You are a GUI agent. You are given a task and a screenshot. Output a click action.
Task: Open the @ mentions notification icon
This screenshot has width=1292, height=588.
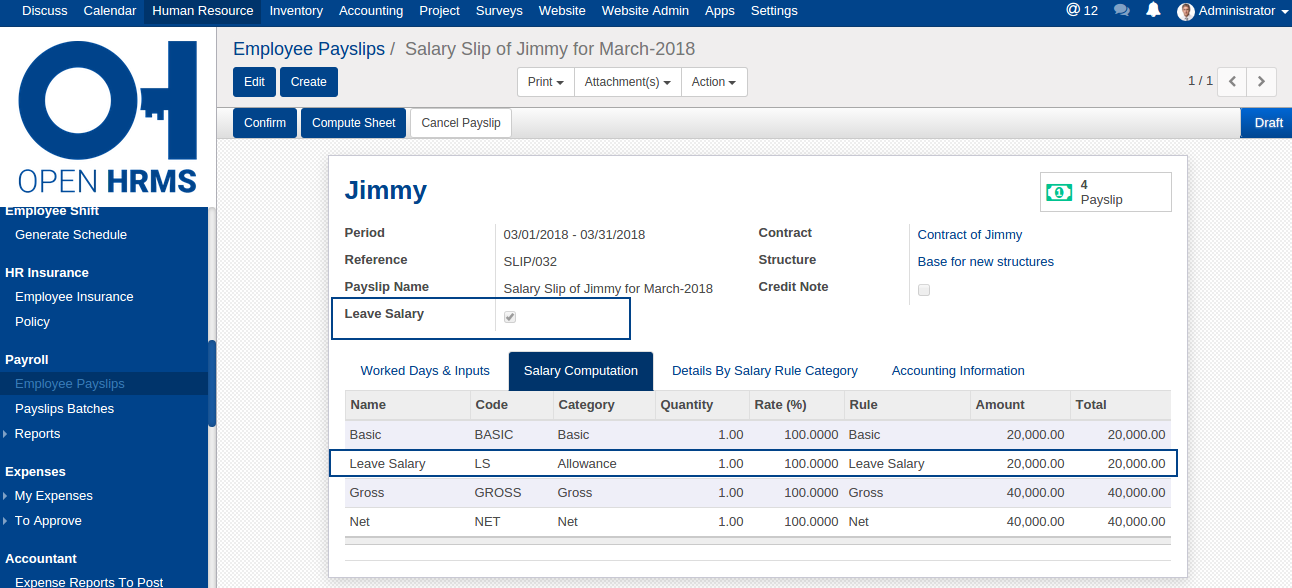pos(1073,11)
